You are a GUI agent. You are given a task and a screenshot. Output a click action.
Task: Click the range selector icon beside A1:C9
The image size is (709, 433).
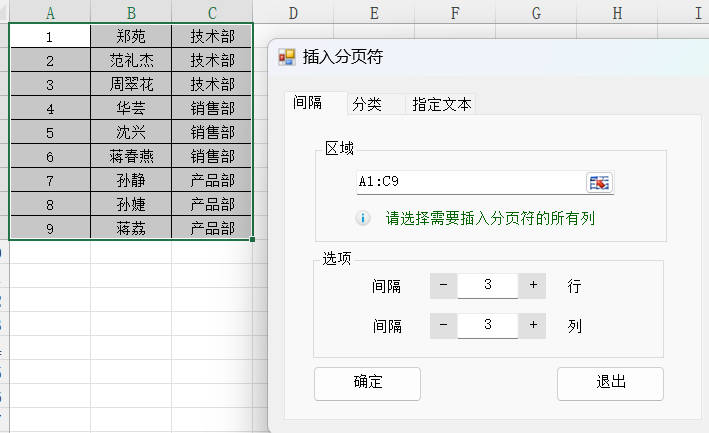click(599, 182)
